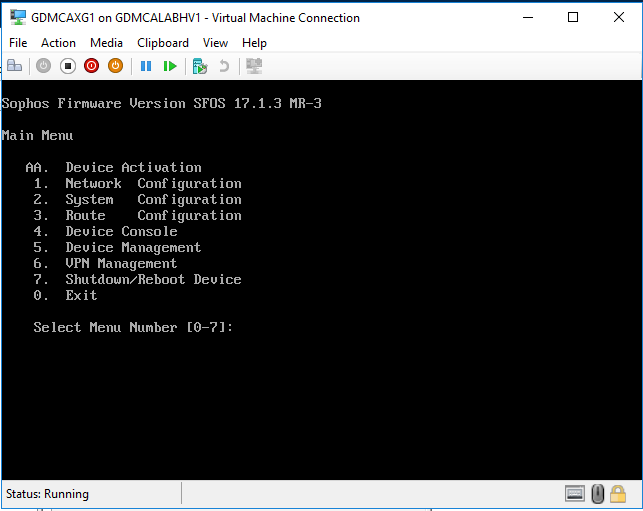Shut down the VM using the red icon
Image resolution: width=643 pixels, height=511 pixels.
click(x=91, y=66)
